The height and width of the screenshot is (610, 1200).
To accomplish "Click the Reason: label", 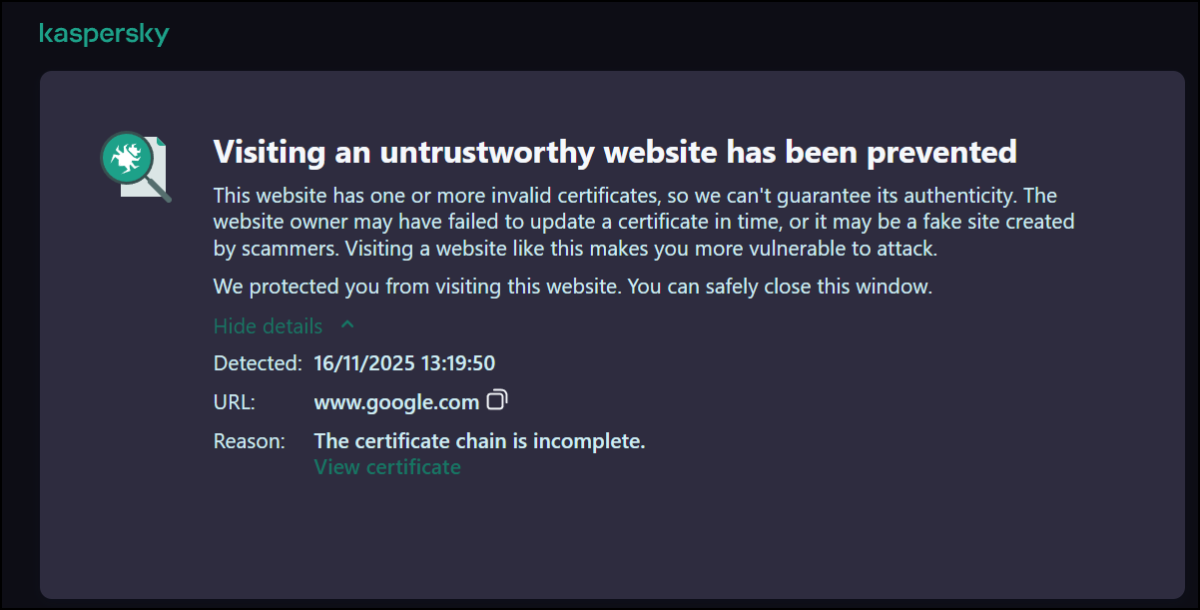I will pyautogui.click(x=249, y=441).
